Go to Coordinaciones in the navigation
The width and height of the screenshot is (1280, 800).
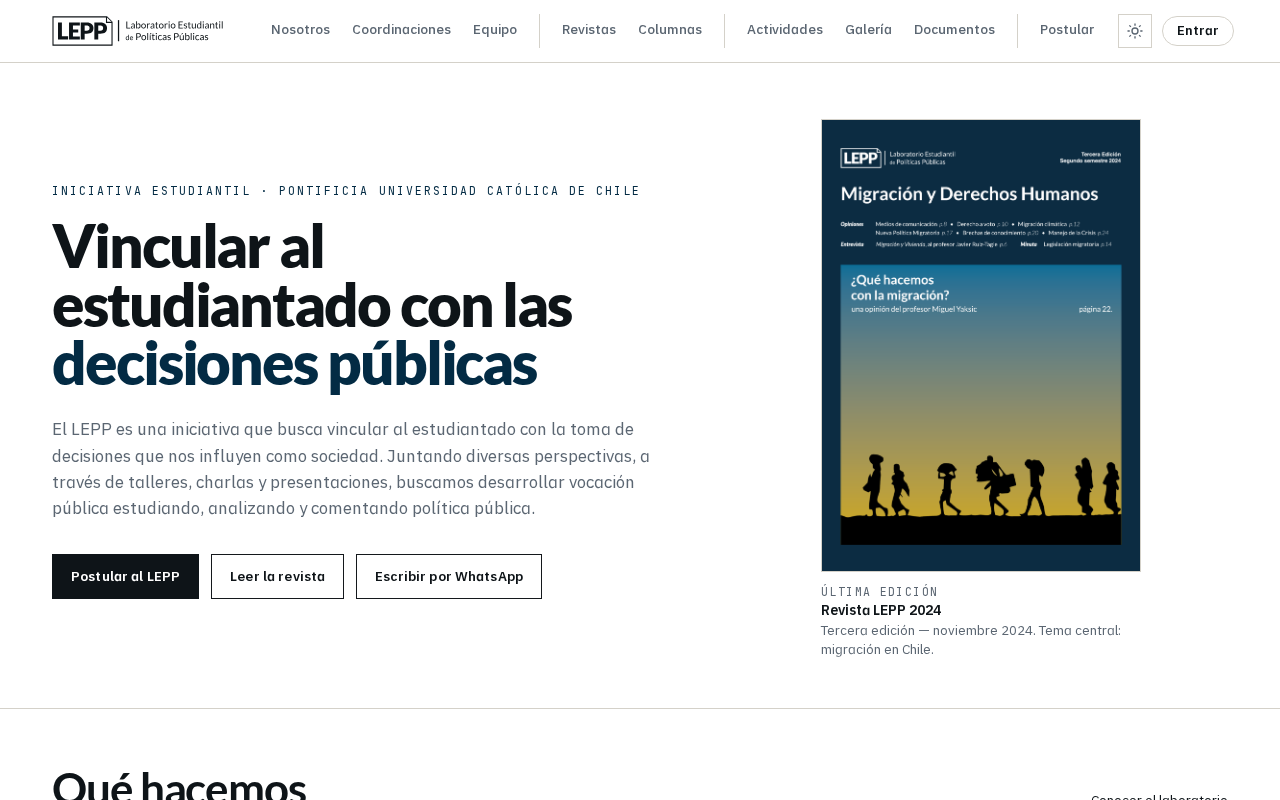(x=401, y=30)
